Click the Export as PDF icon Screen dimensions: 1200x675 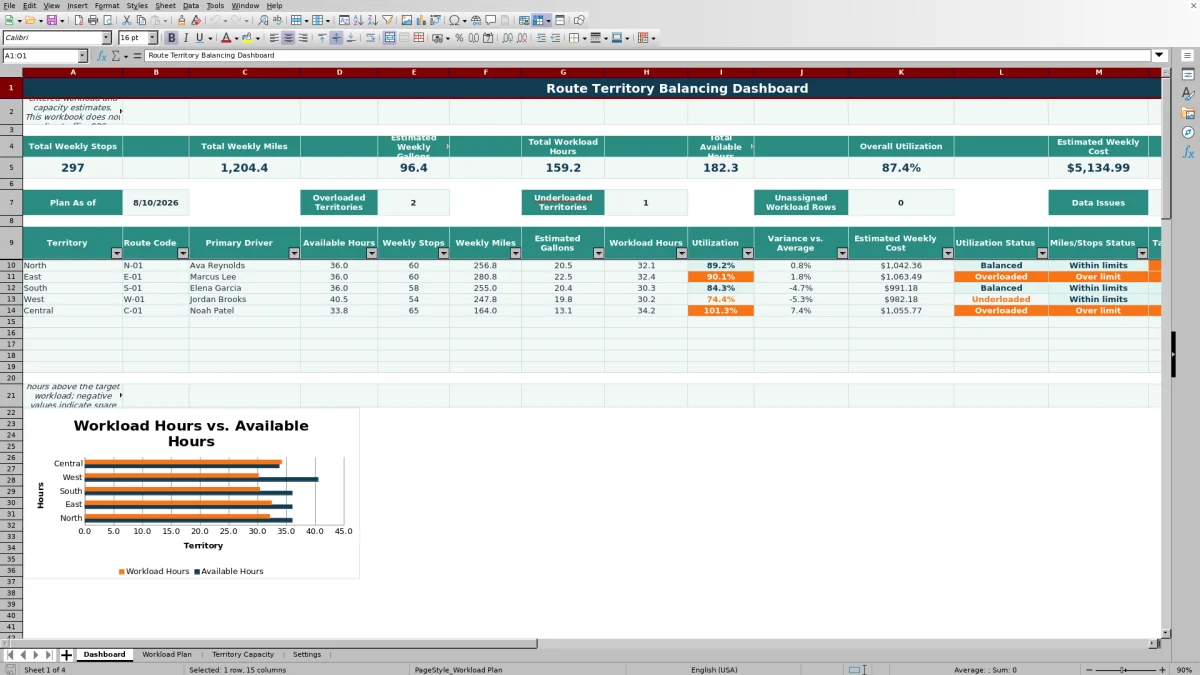point(77,20)
